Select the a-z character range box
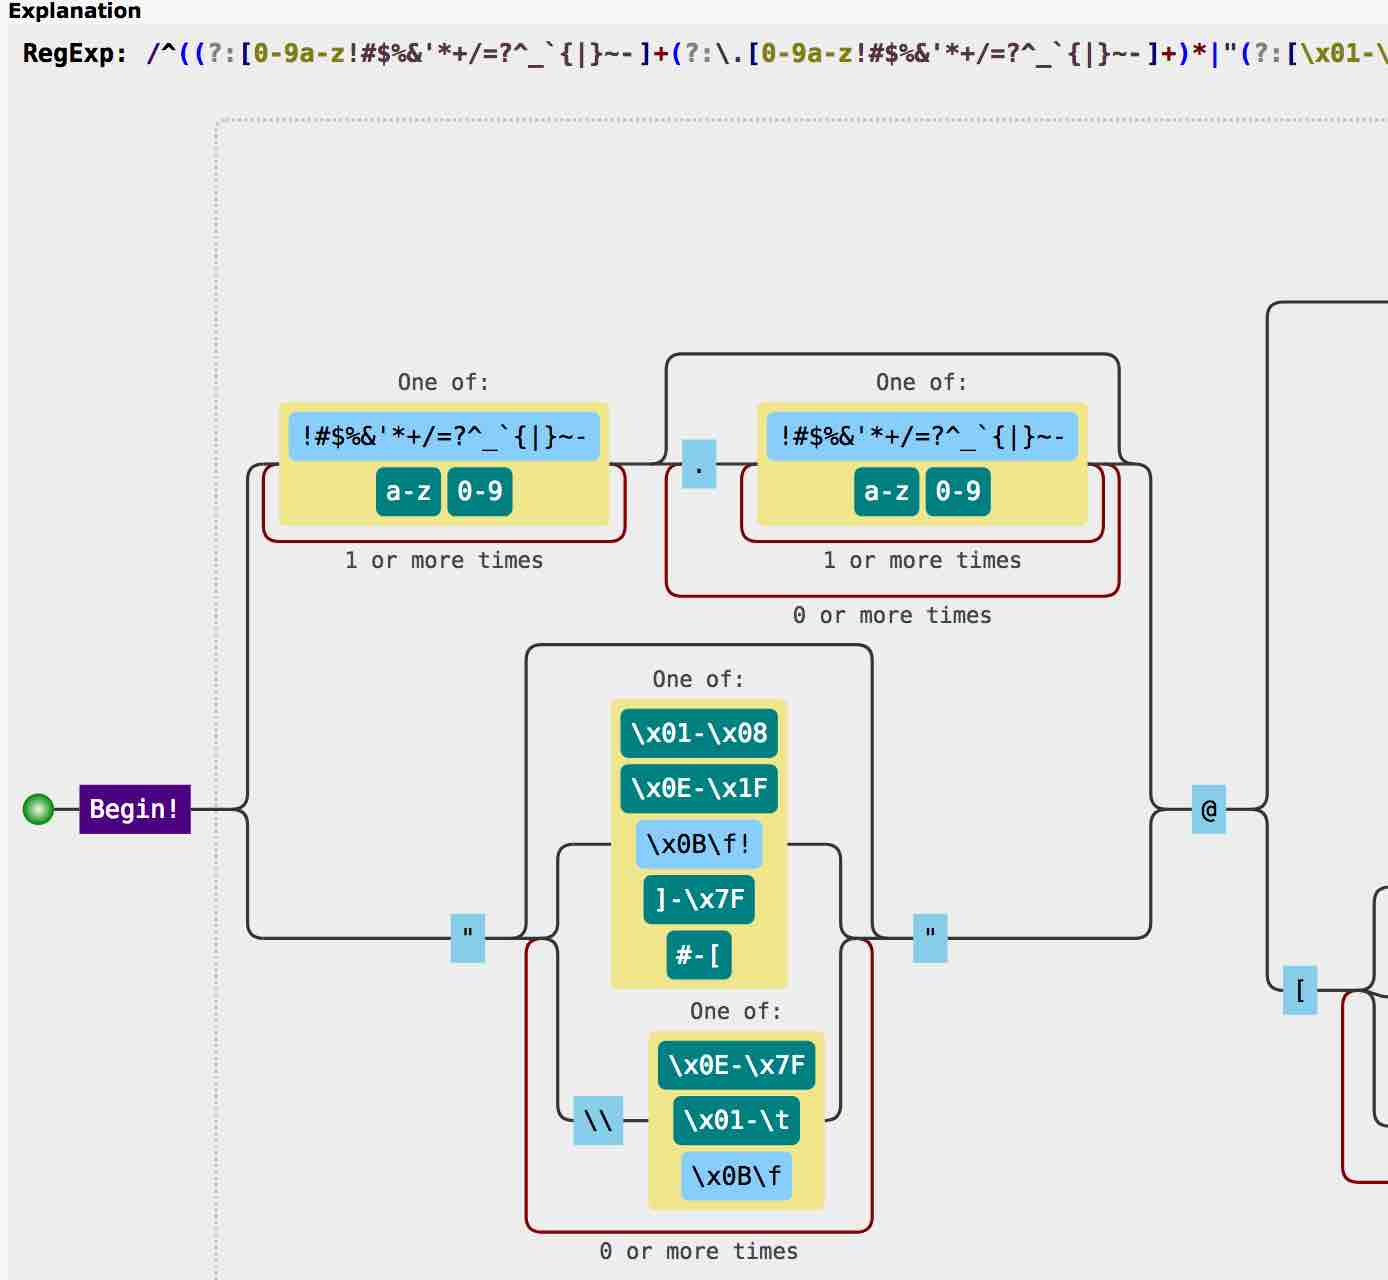1388x1280 pixels. (x=408, y=491)
